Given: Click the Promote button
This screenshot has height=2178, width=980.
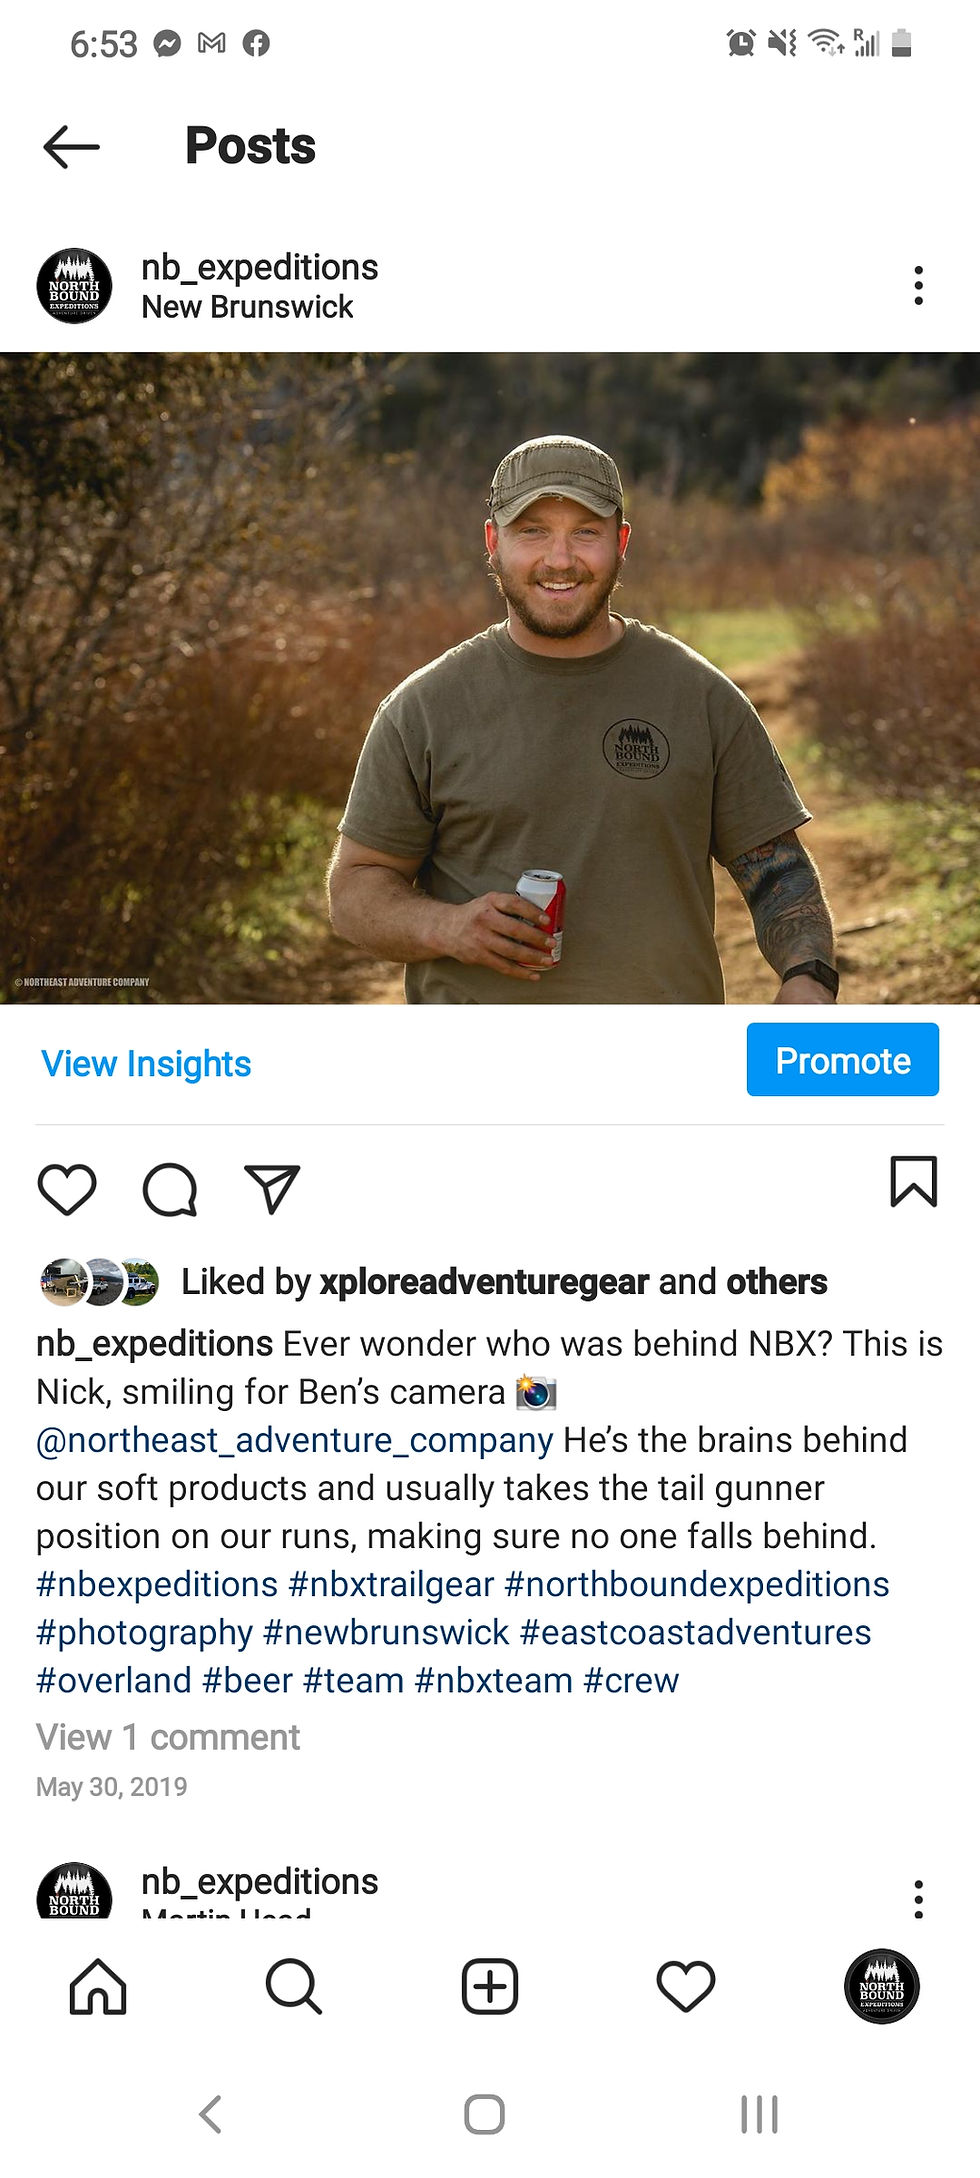Looking at the screenshot, I should pyautogui.click(x=843, y=1060).
